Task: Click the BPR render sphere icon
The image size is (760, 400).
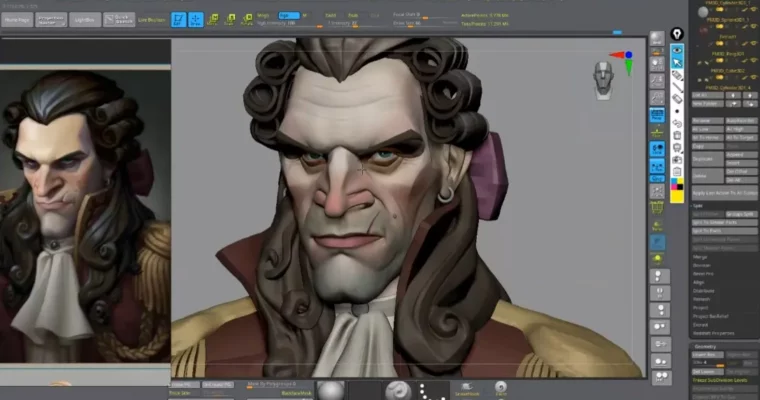Action: coord(657,39)
